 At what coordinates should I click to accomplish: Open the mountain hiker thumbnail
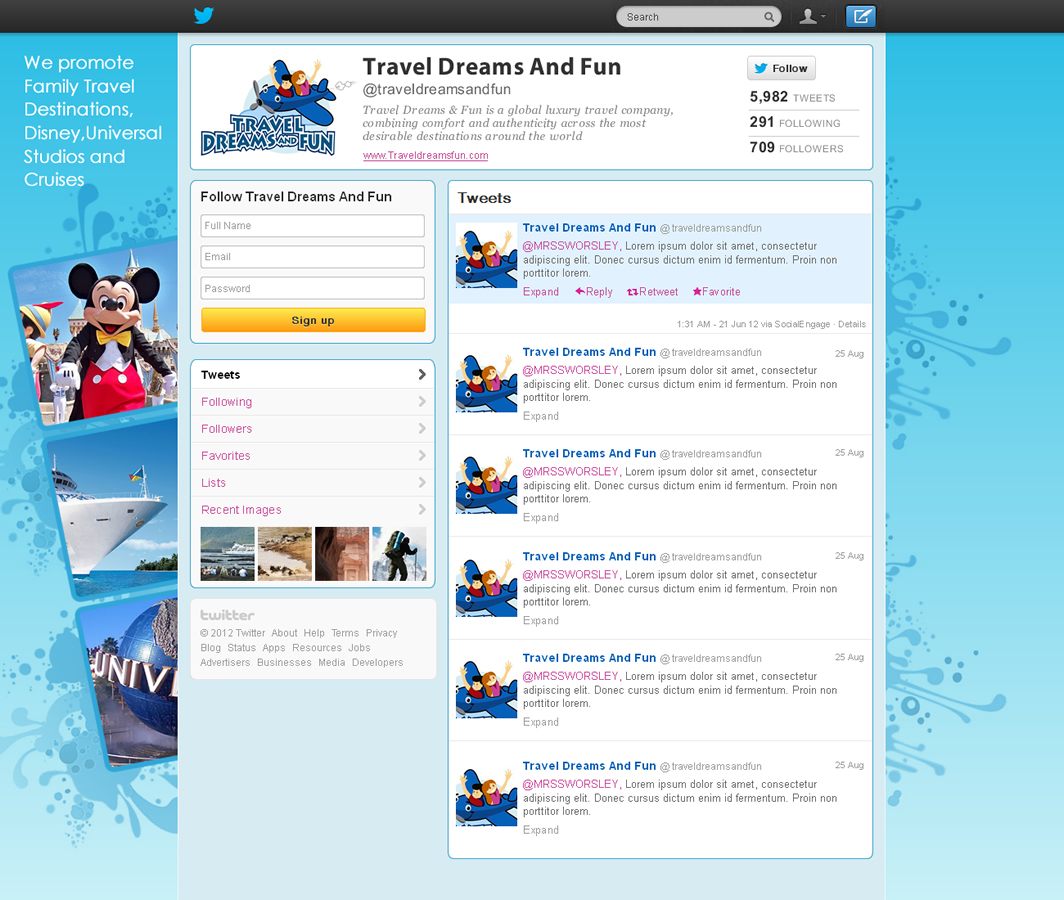[x=399, y=554]
